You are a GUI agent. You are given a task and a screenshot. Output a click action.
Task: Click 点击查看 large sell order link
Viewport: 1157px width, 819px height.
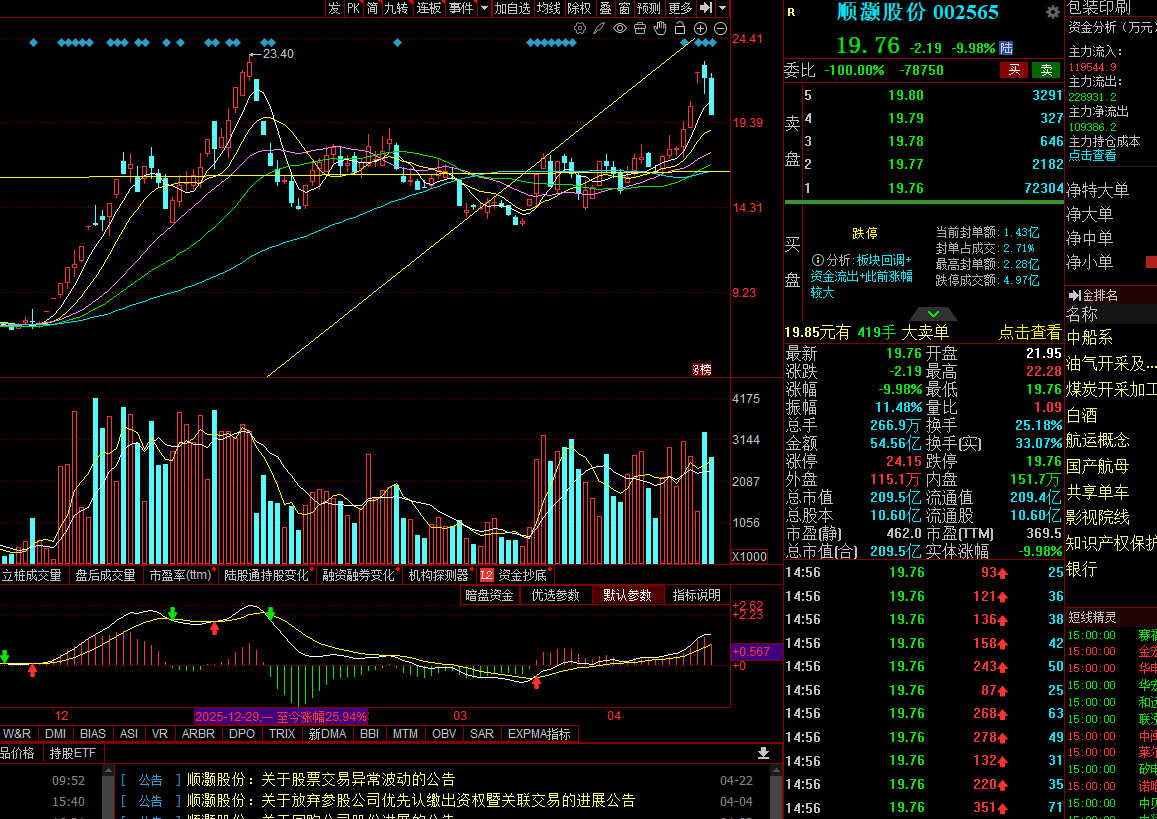[x=1030, y=333]
